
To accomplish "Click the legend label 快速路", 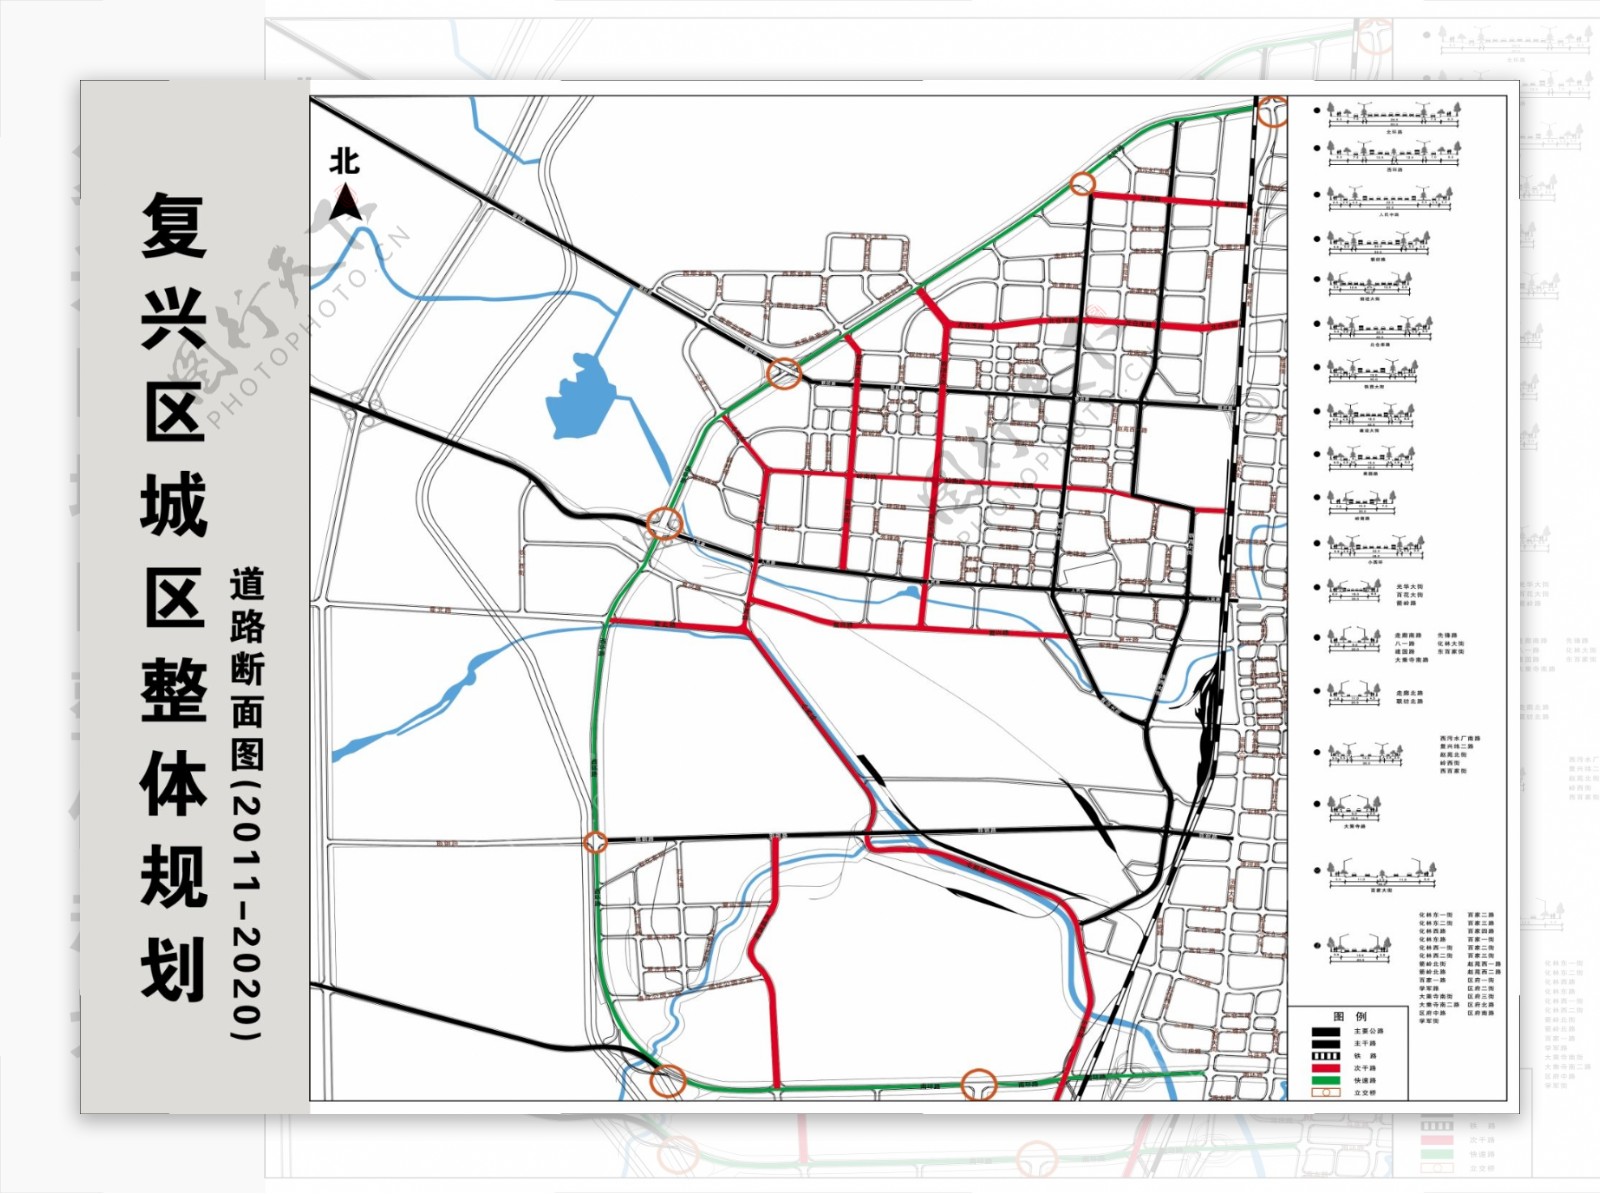I will point(1365,1080).
